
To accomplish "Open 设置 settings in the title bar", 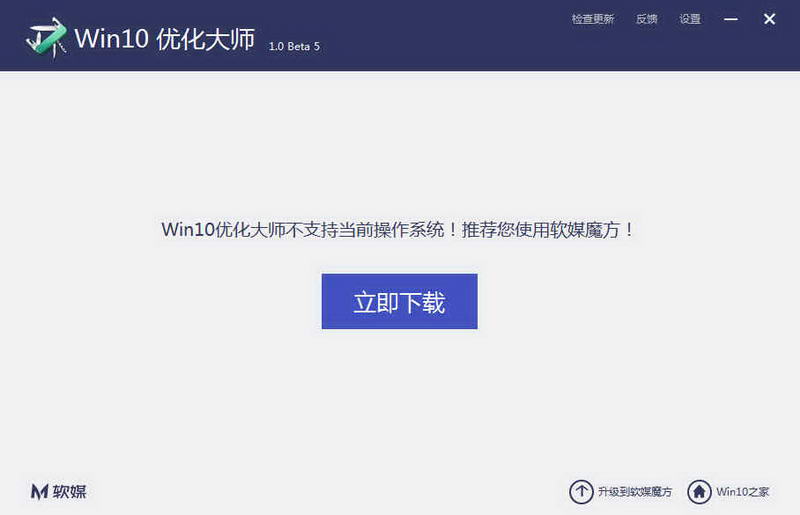I will pos(690,19).
